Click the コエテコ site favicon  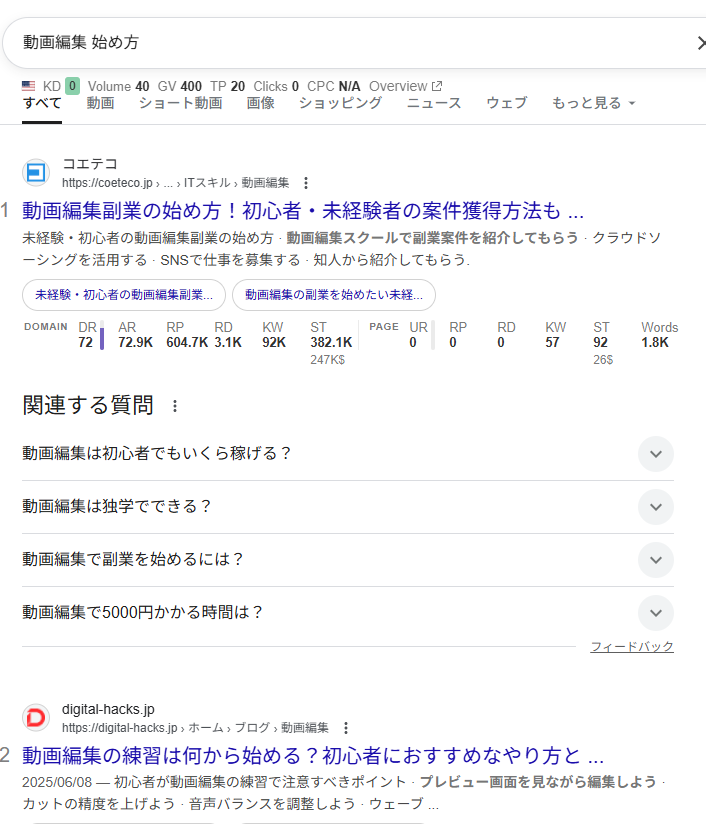[36, 173]
